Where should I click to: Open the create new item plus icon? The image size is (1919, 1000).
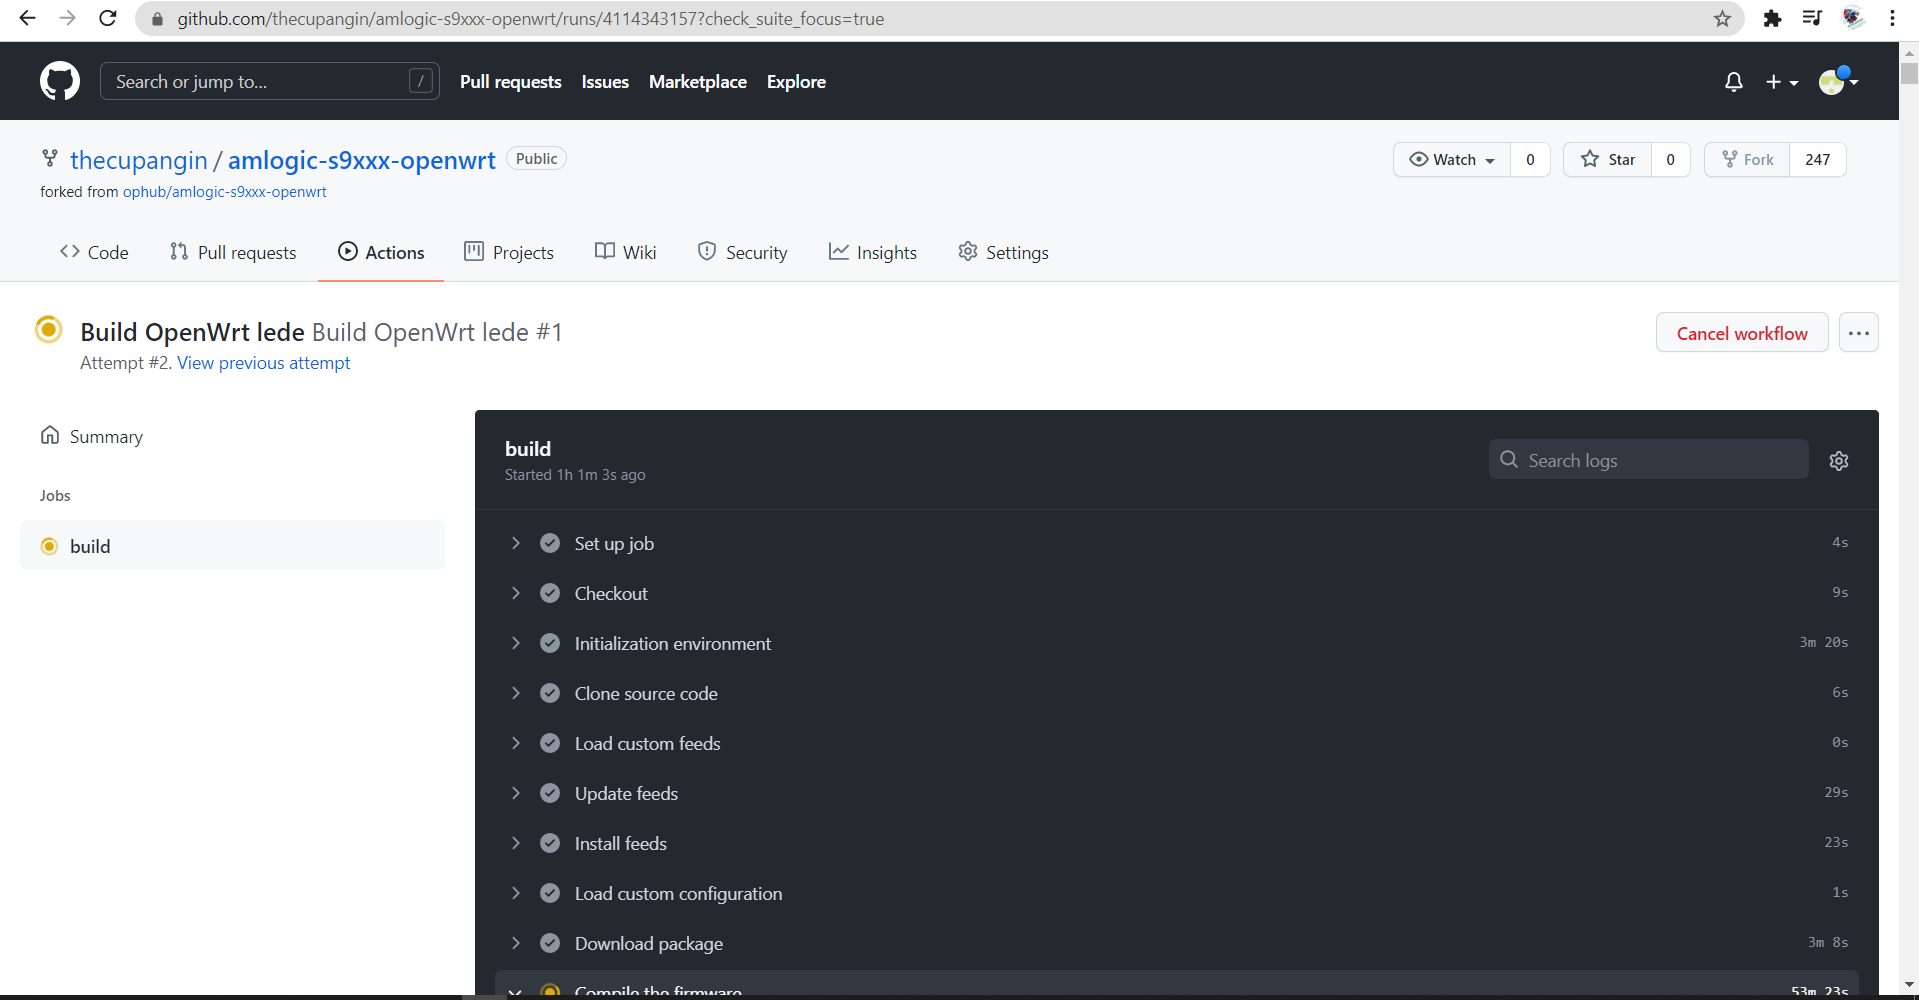(x=1775, y=81)
